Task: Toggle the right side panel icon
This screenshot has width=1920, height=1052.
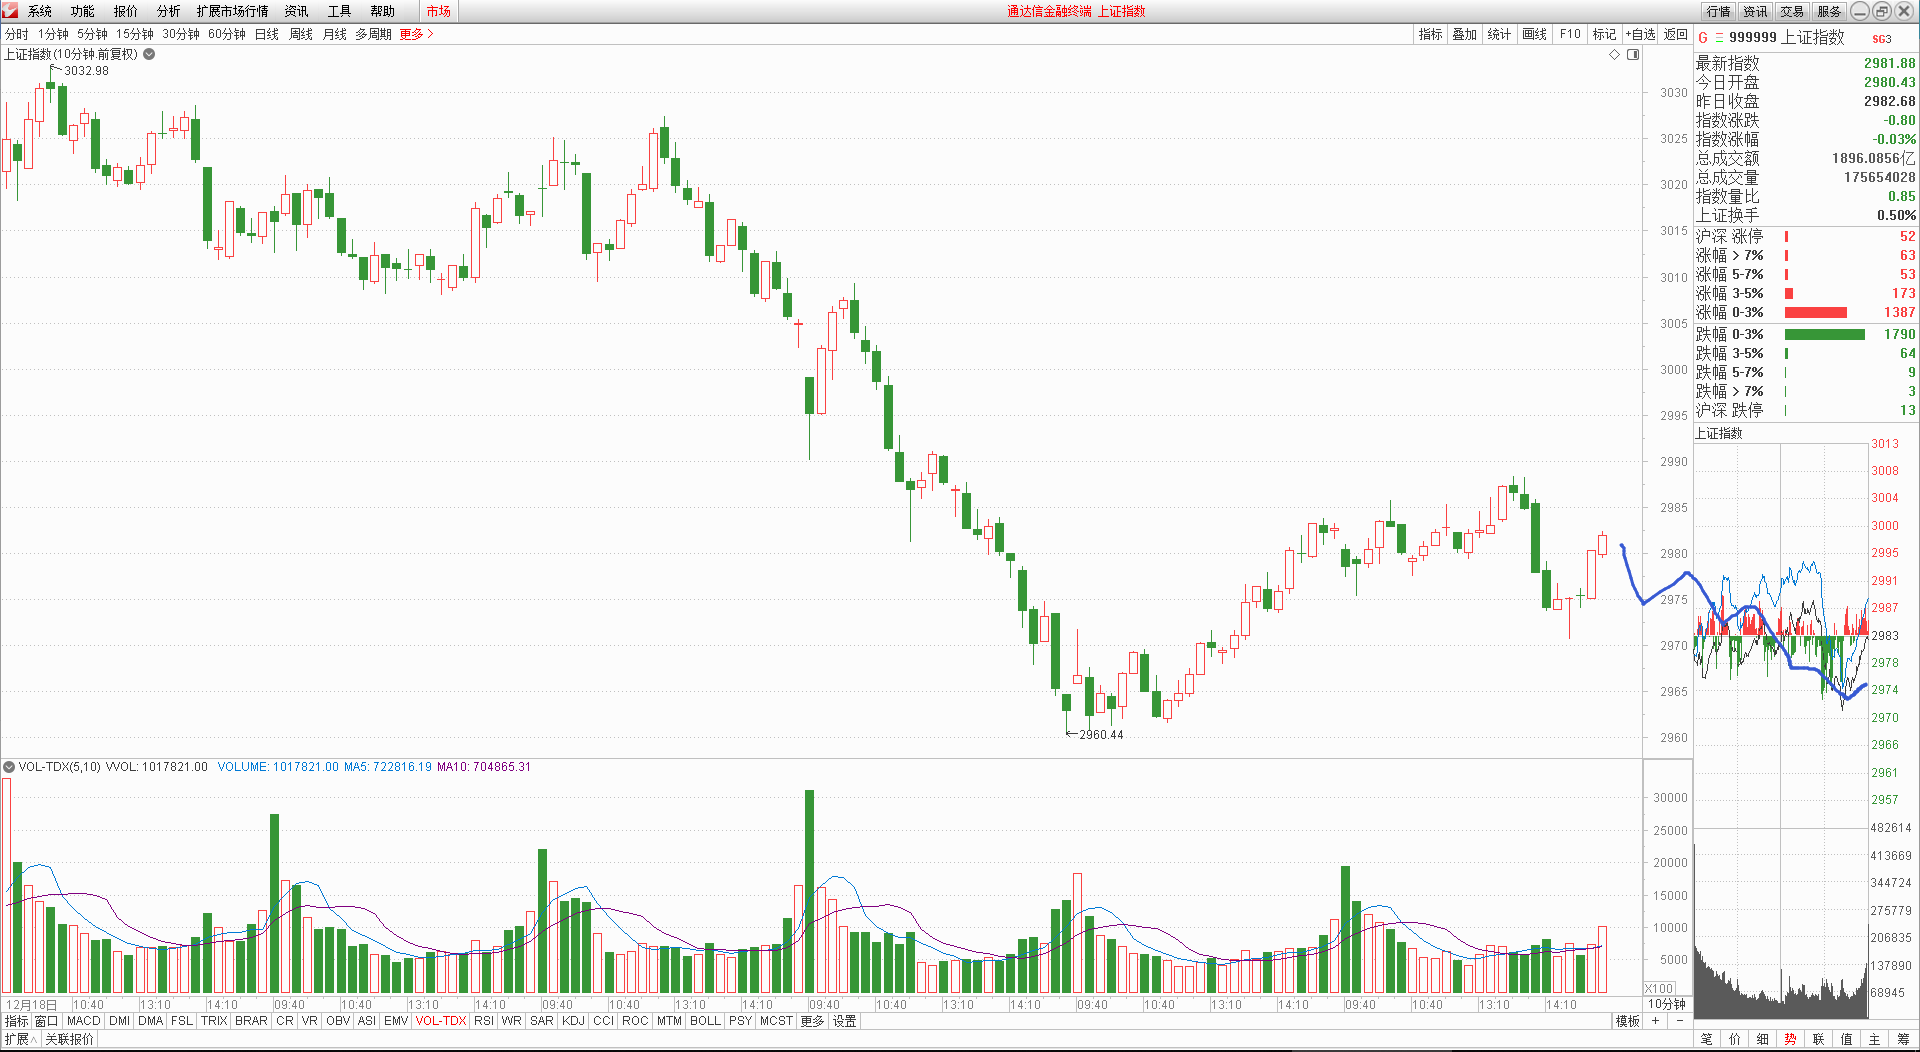Action: point(1633,55)
